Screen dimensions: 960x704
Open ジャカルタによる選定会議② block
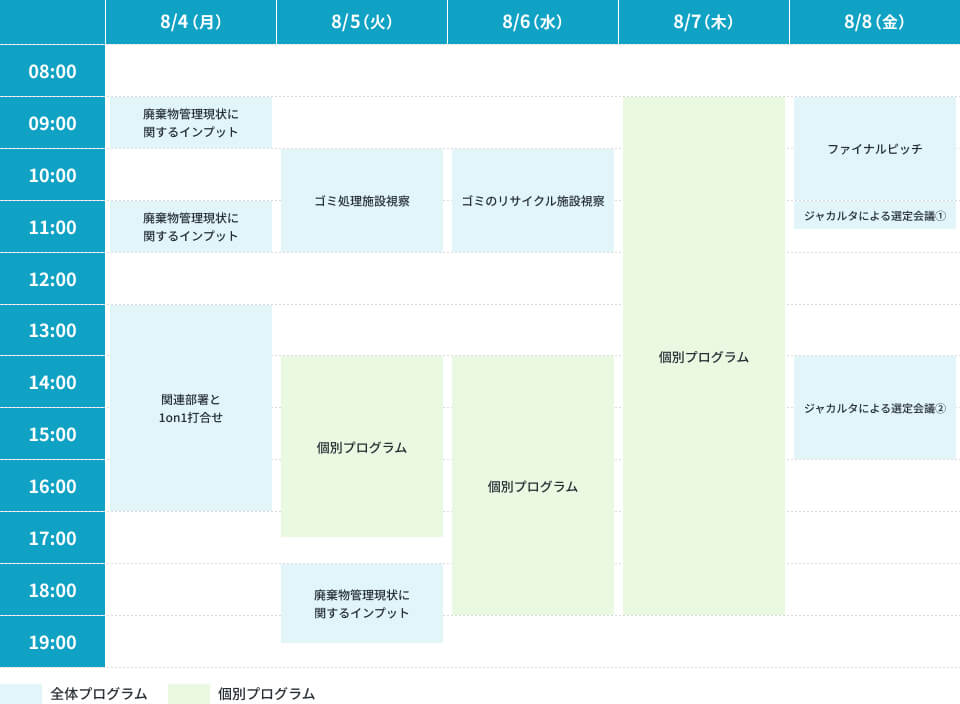click(x=874, y=408)
